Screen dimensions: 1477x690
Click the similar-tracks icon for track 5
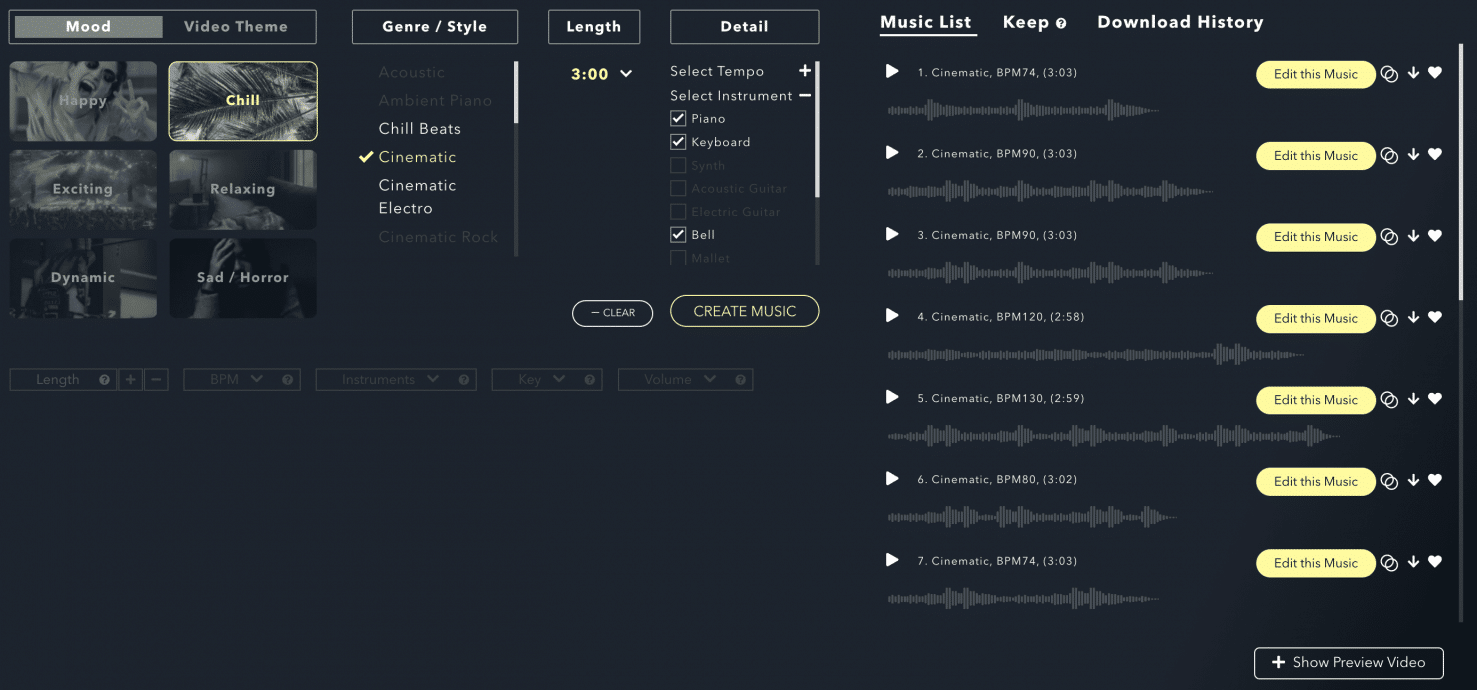pos(1389,399)
